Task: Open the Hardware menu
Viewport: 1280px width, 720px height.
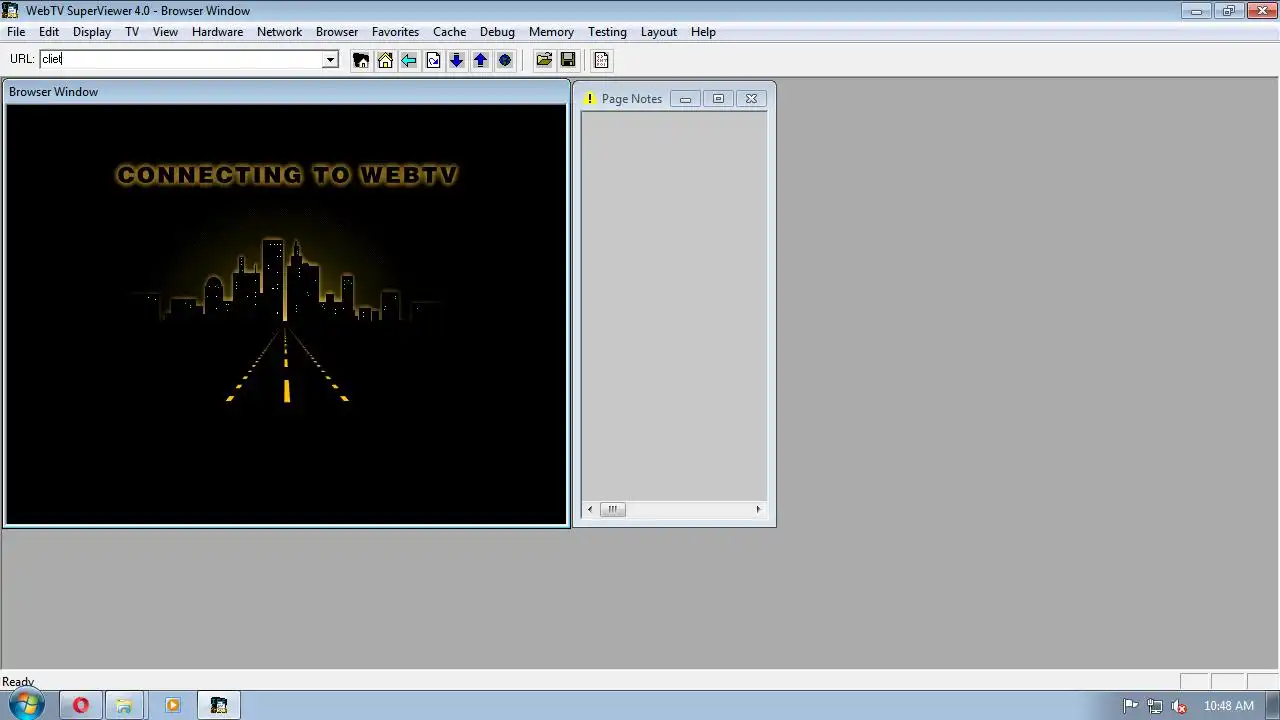Action: 217,32
